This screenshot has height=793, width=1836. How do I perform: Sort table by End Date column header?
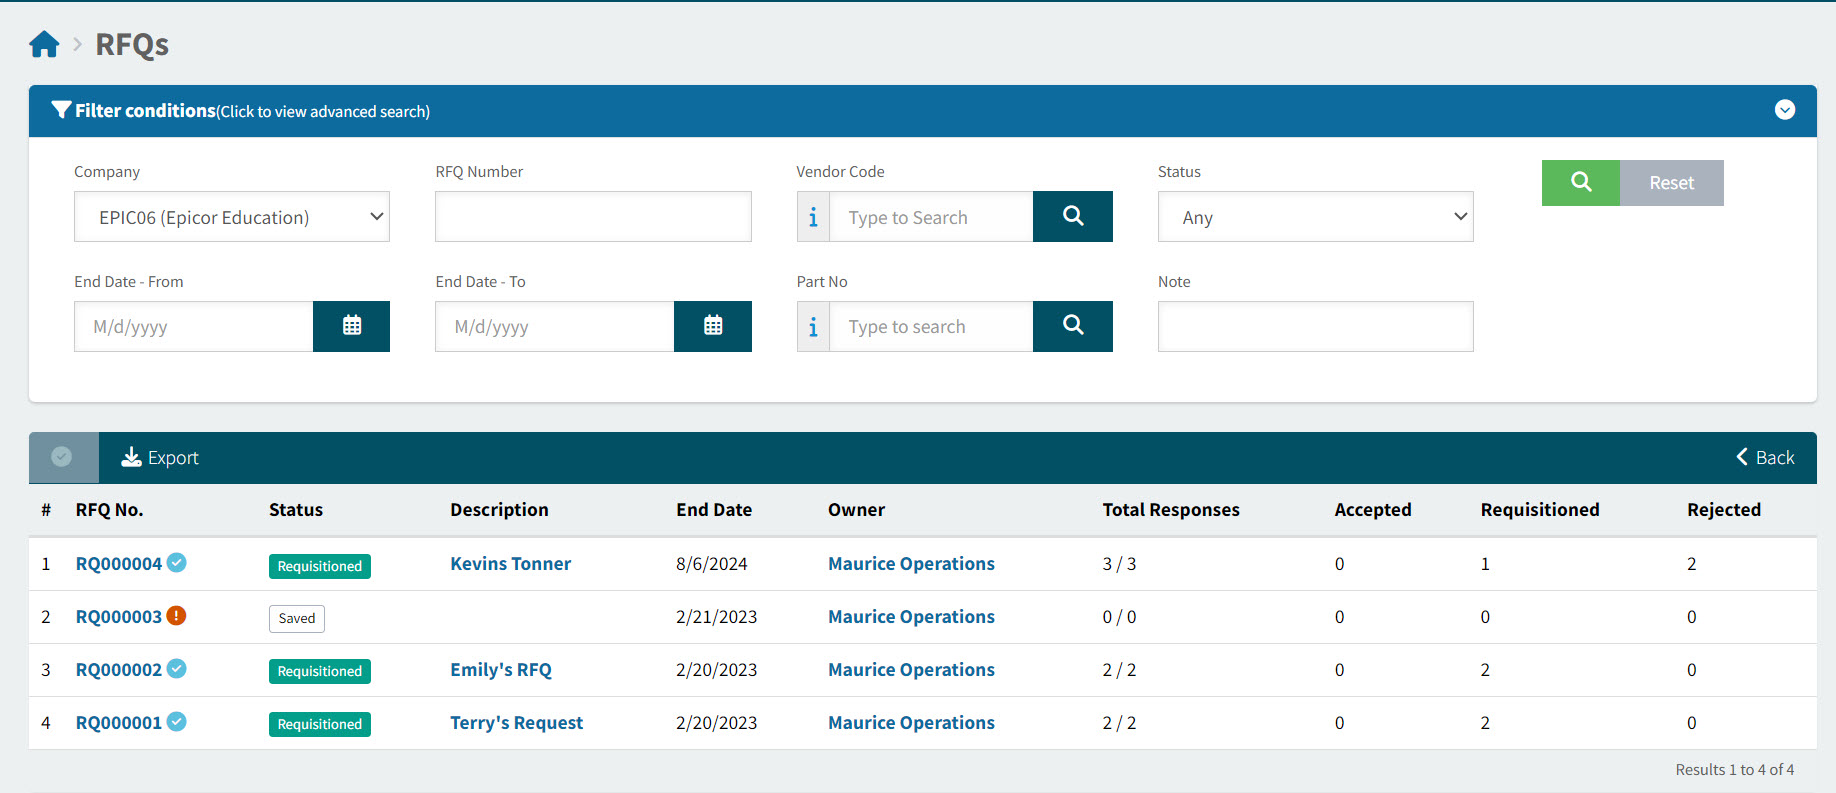point(713,510)
